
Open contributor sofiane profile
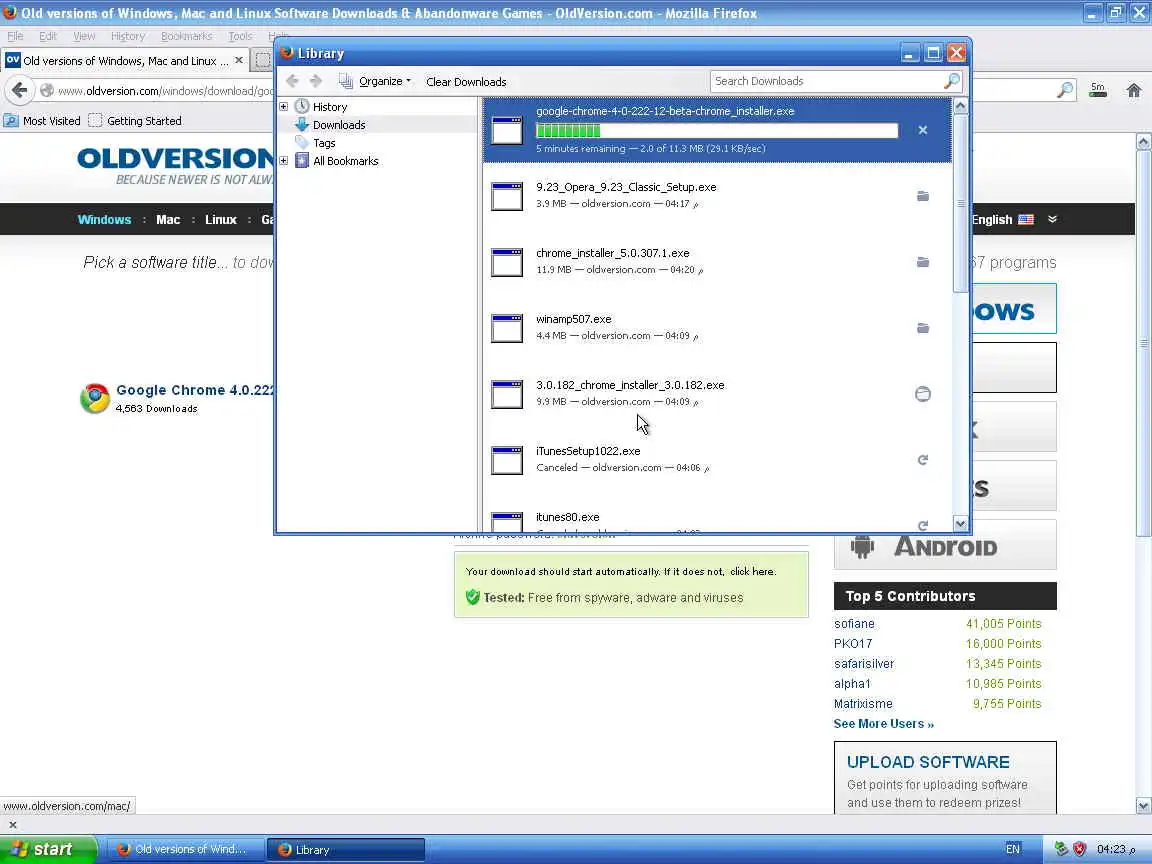pos(854,624)
